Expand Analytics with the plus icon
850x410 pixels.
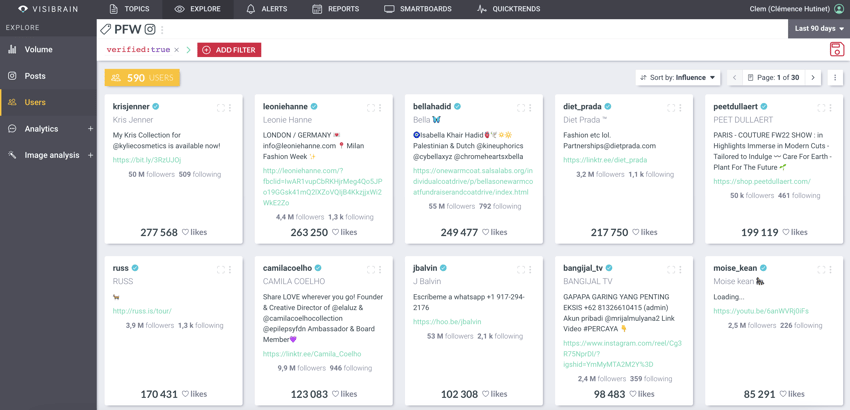tap(90, 129)
